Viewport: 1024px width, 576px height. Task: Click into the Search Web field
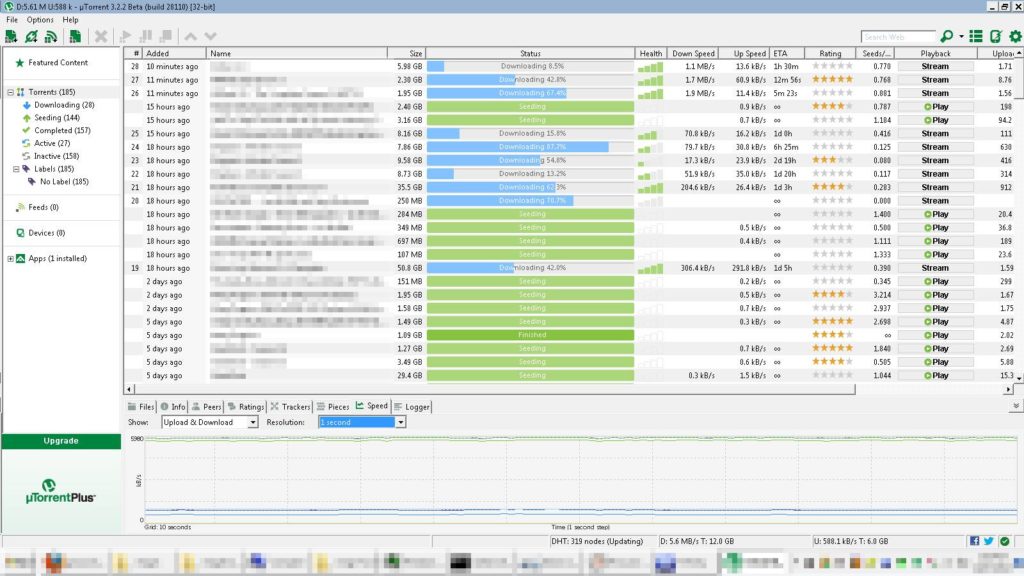tap(898, 37)
